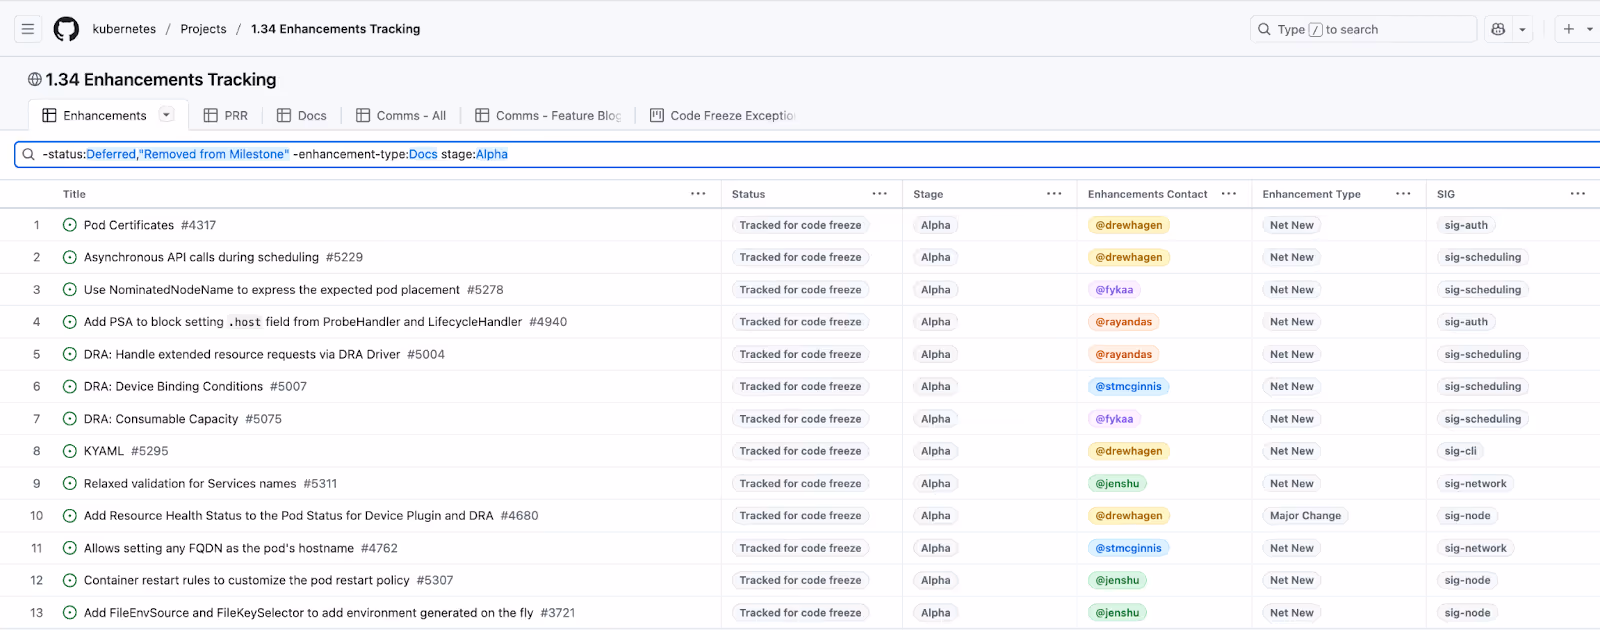Viewport: 1600px width, 630px height.
Task: Click open-issue icon for DRA extended resource row
Action: pos(70,354)
